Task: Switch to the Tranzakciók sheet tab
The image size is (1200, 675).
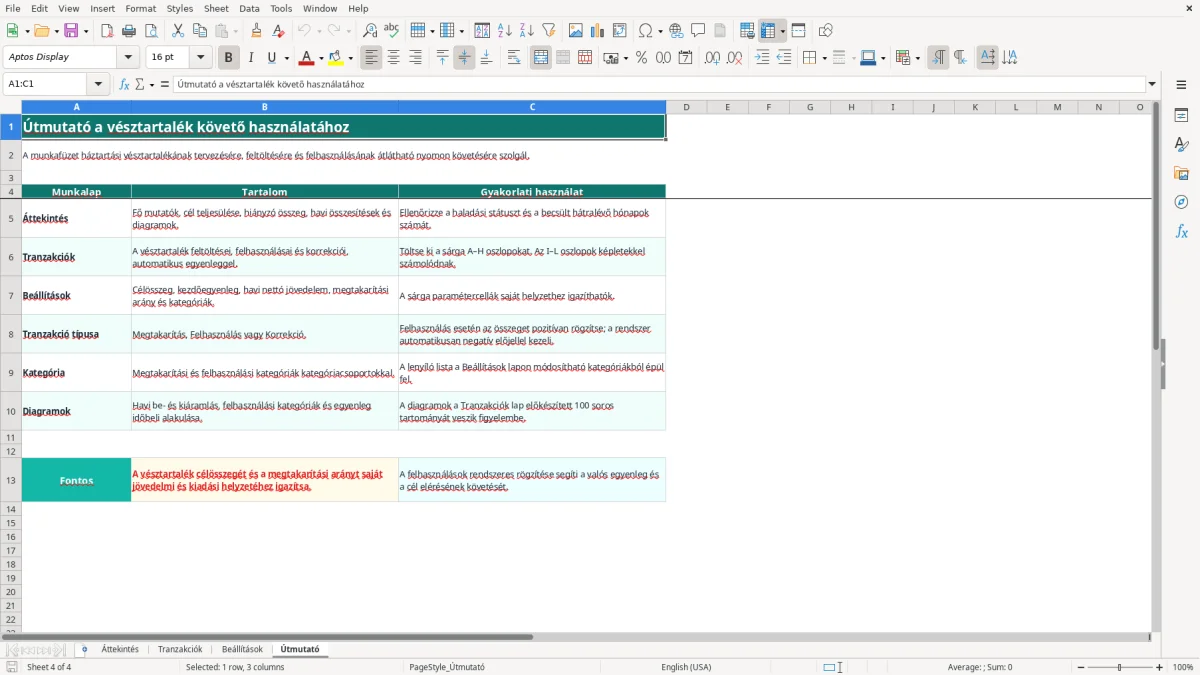Action: point(180,650)
